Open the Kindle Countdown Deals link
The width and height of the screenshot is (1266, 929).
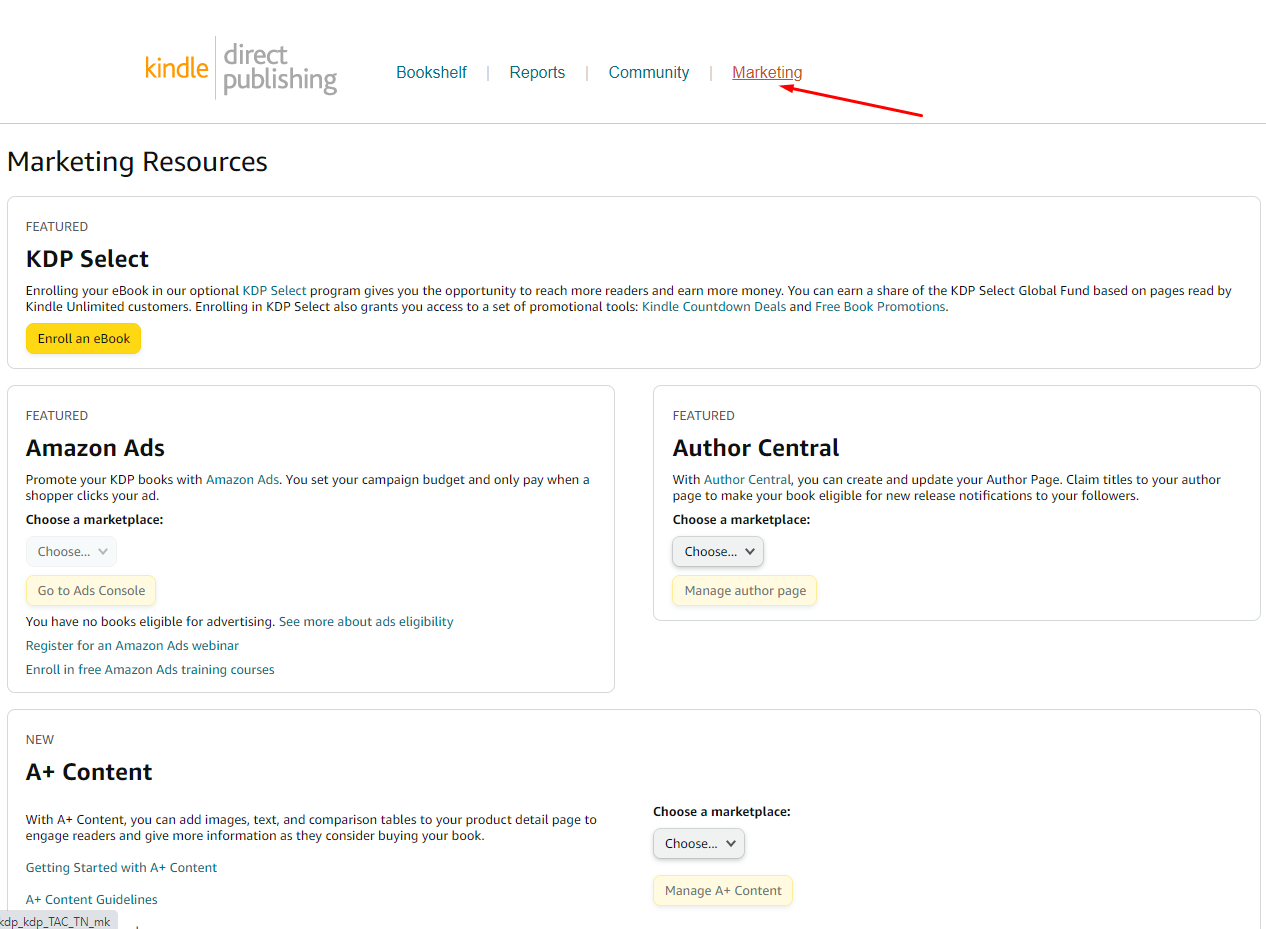point(714,307)
